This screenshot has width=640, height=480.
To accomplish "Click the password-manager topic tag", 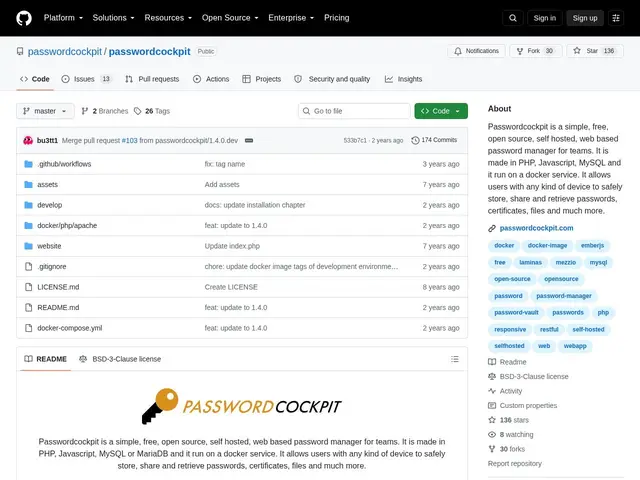I will click(564, 296).
